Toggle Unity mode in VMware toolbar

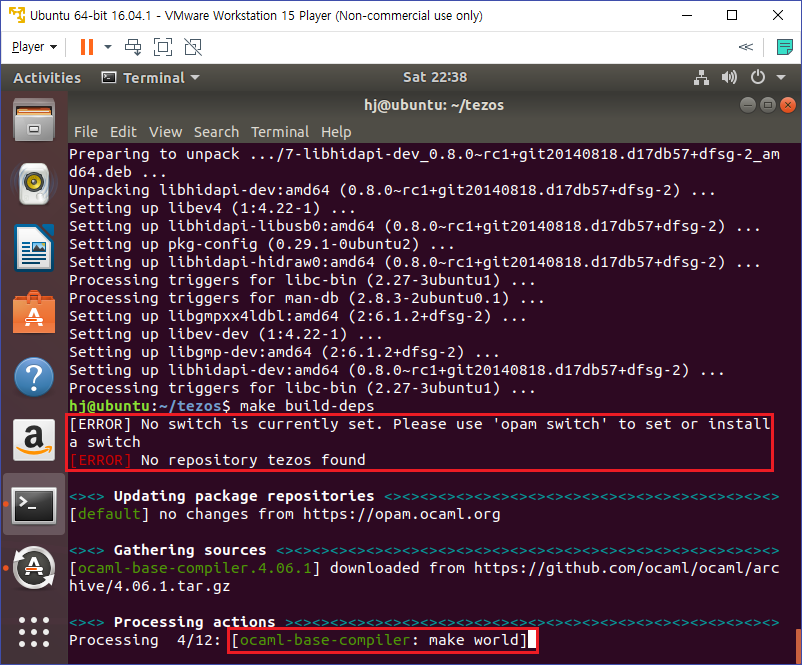point(193,47)
